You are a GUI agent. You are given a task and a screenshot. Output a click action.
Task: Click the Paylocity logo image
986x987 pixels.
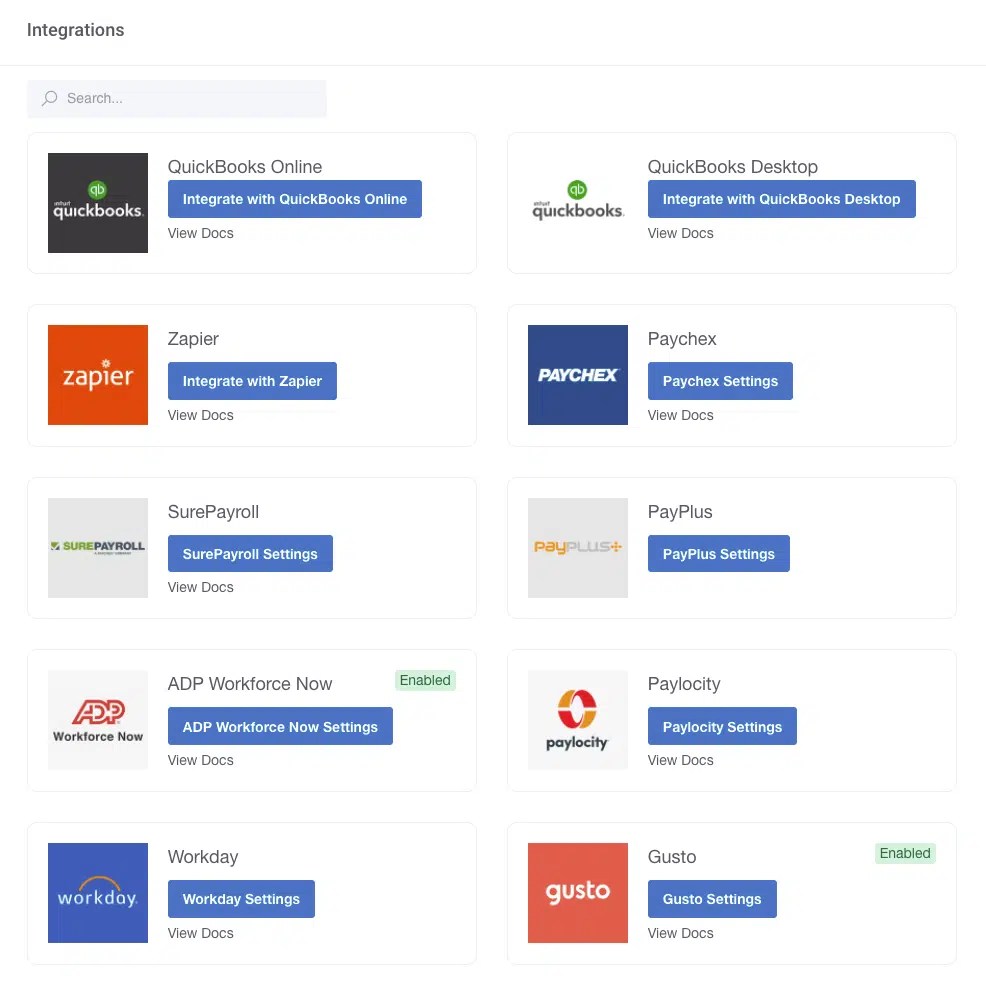tap(577, 720)
